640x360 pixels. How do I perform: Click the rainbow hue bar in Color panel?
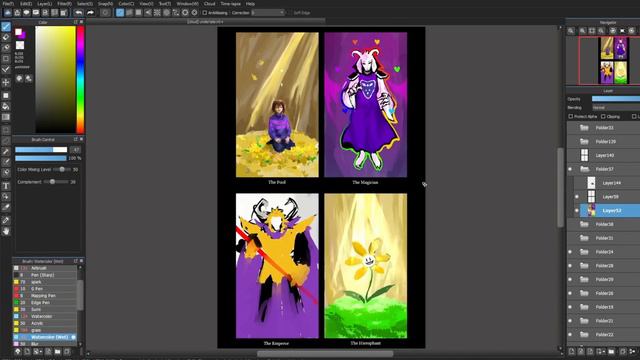[80, 80]
